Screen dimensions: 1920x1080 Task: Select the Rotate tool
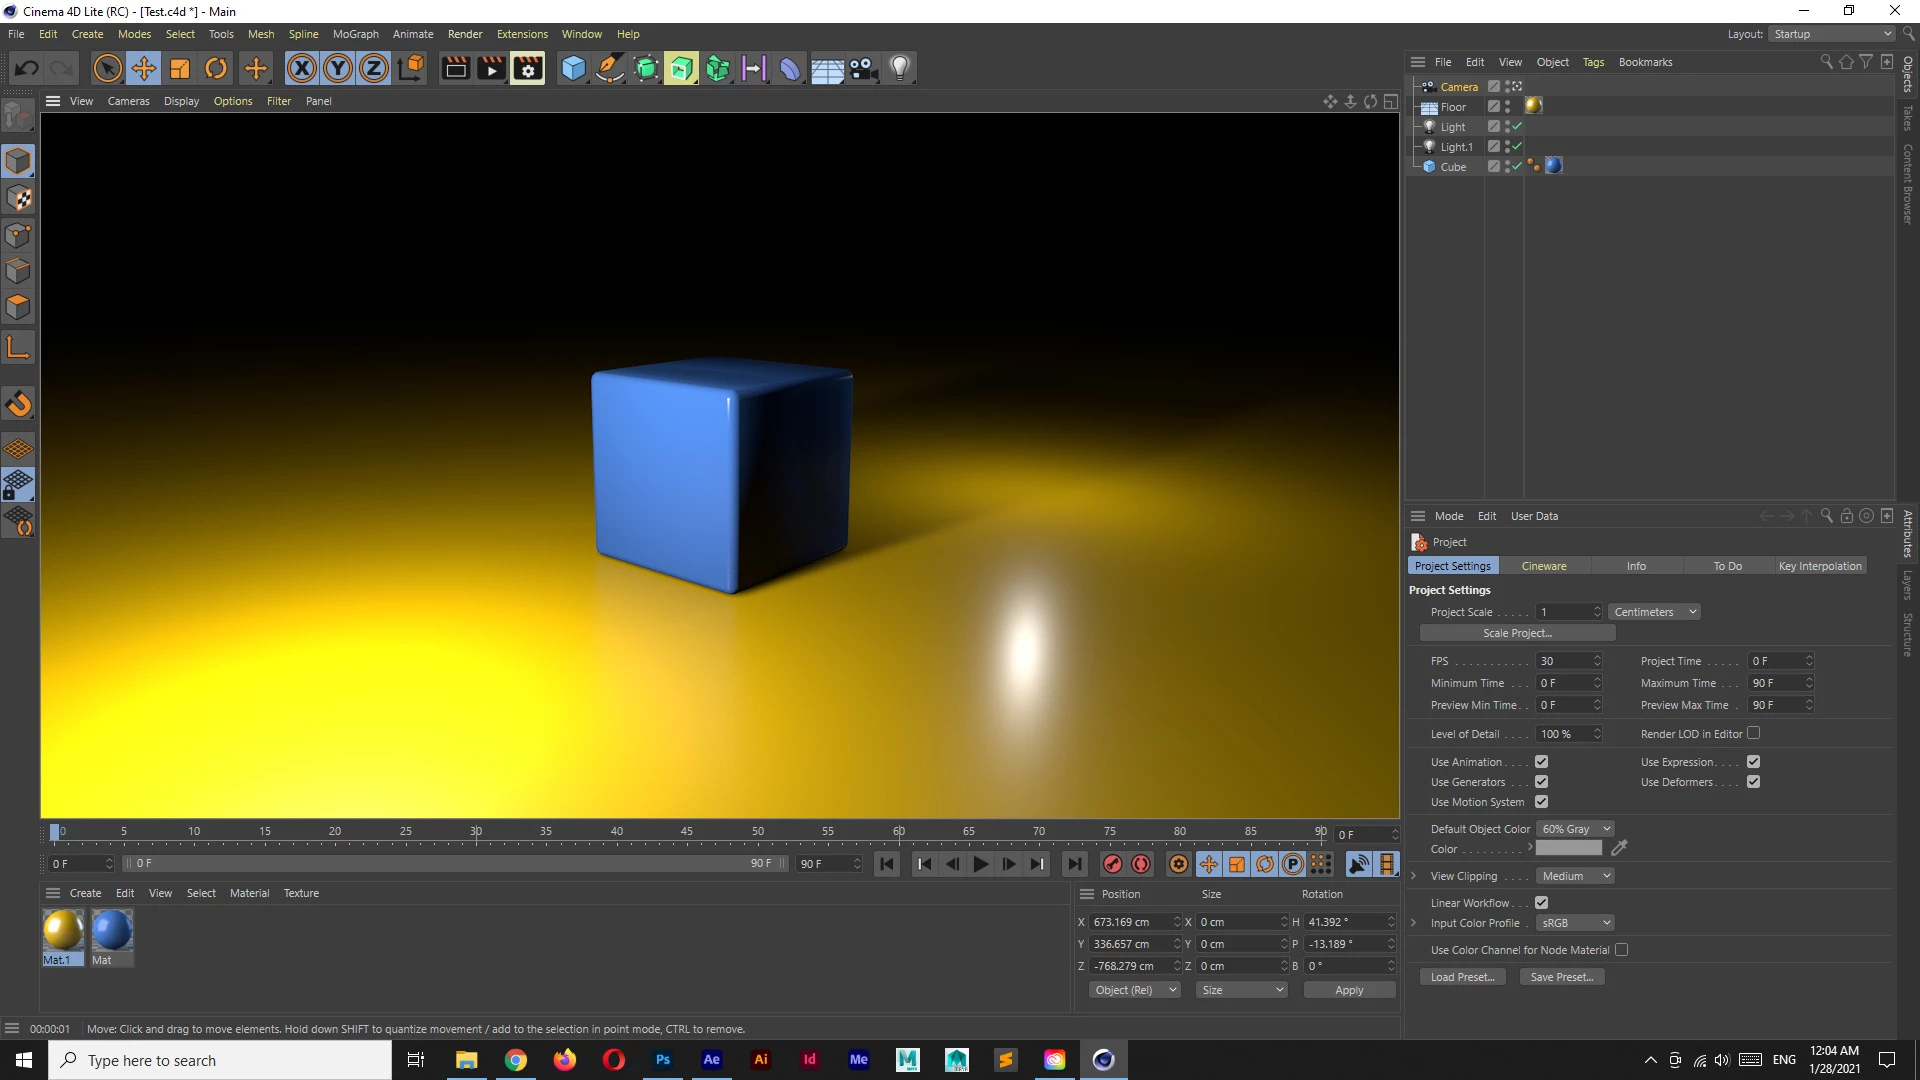[216, 68]
